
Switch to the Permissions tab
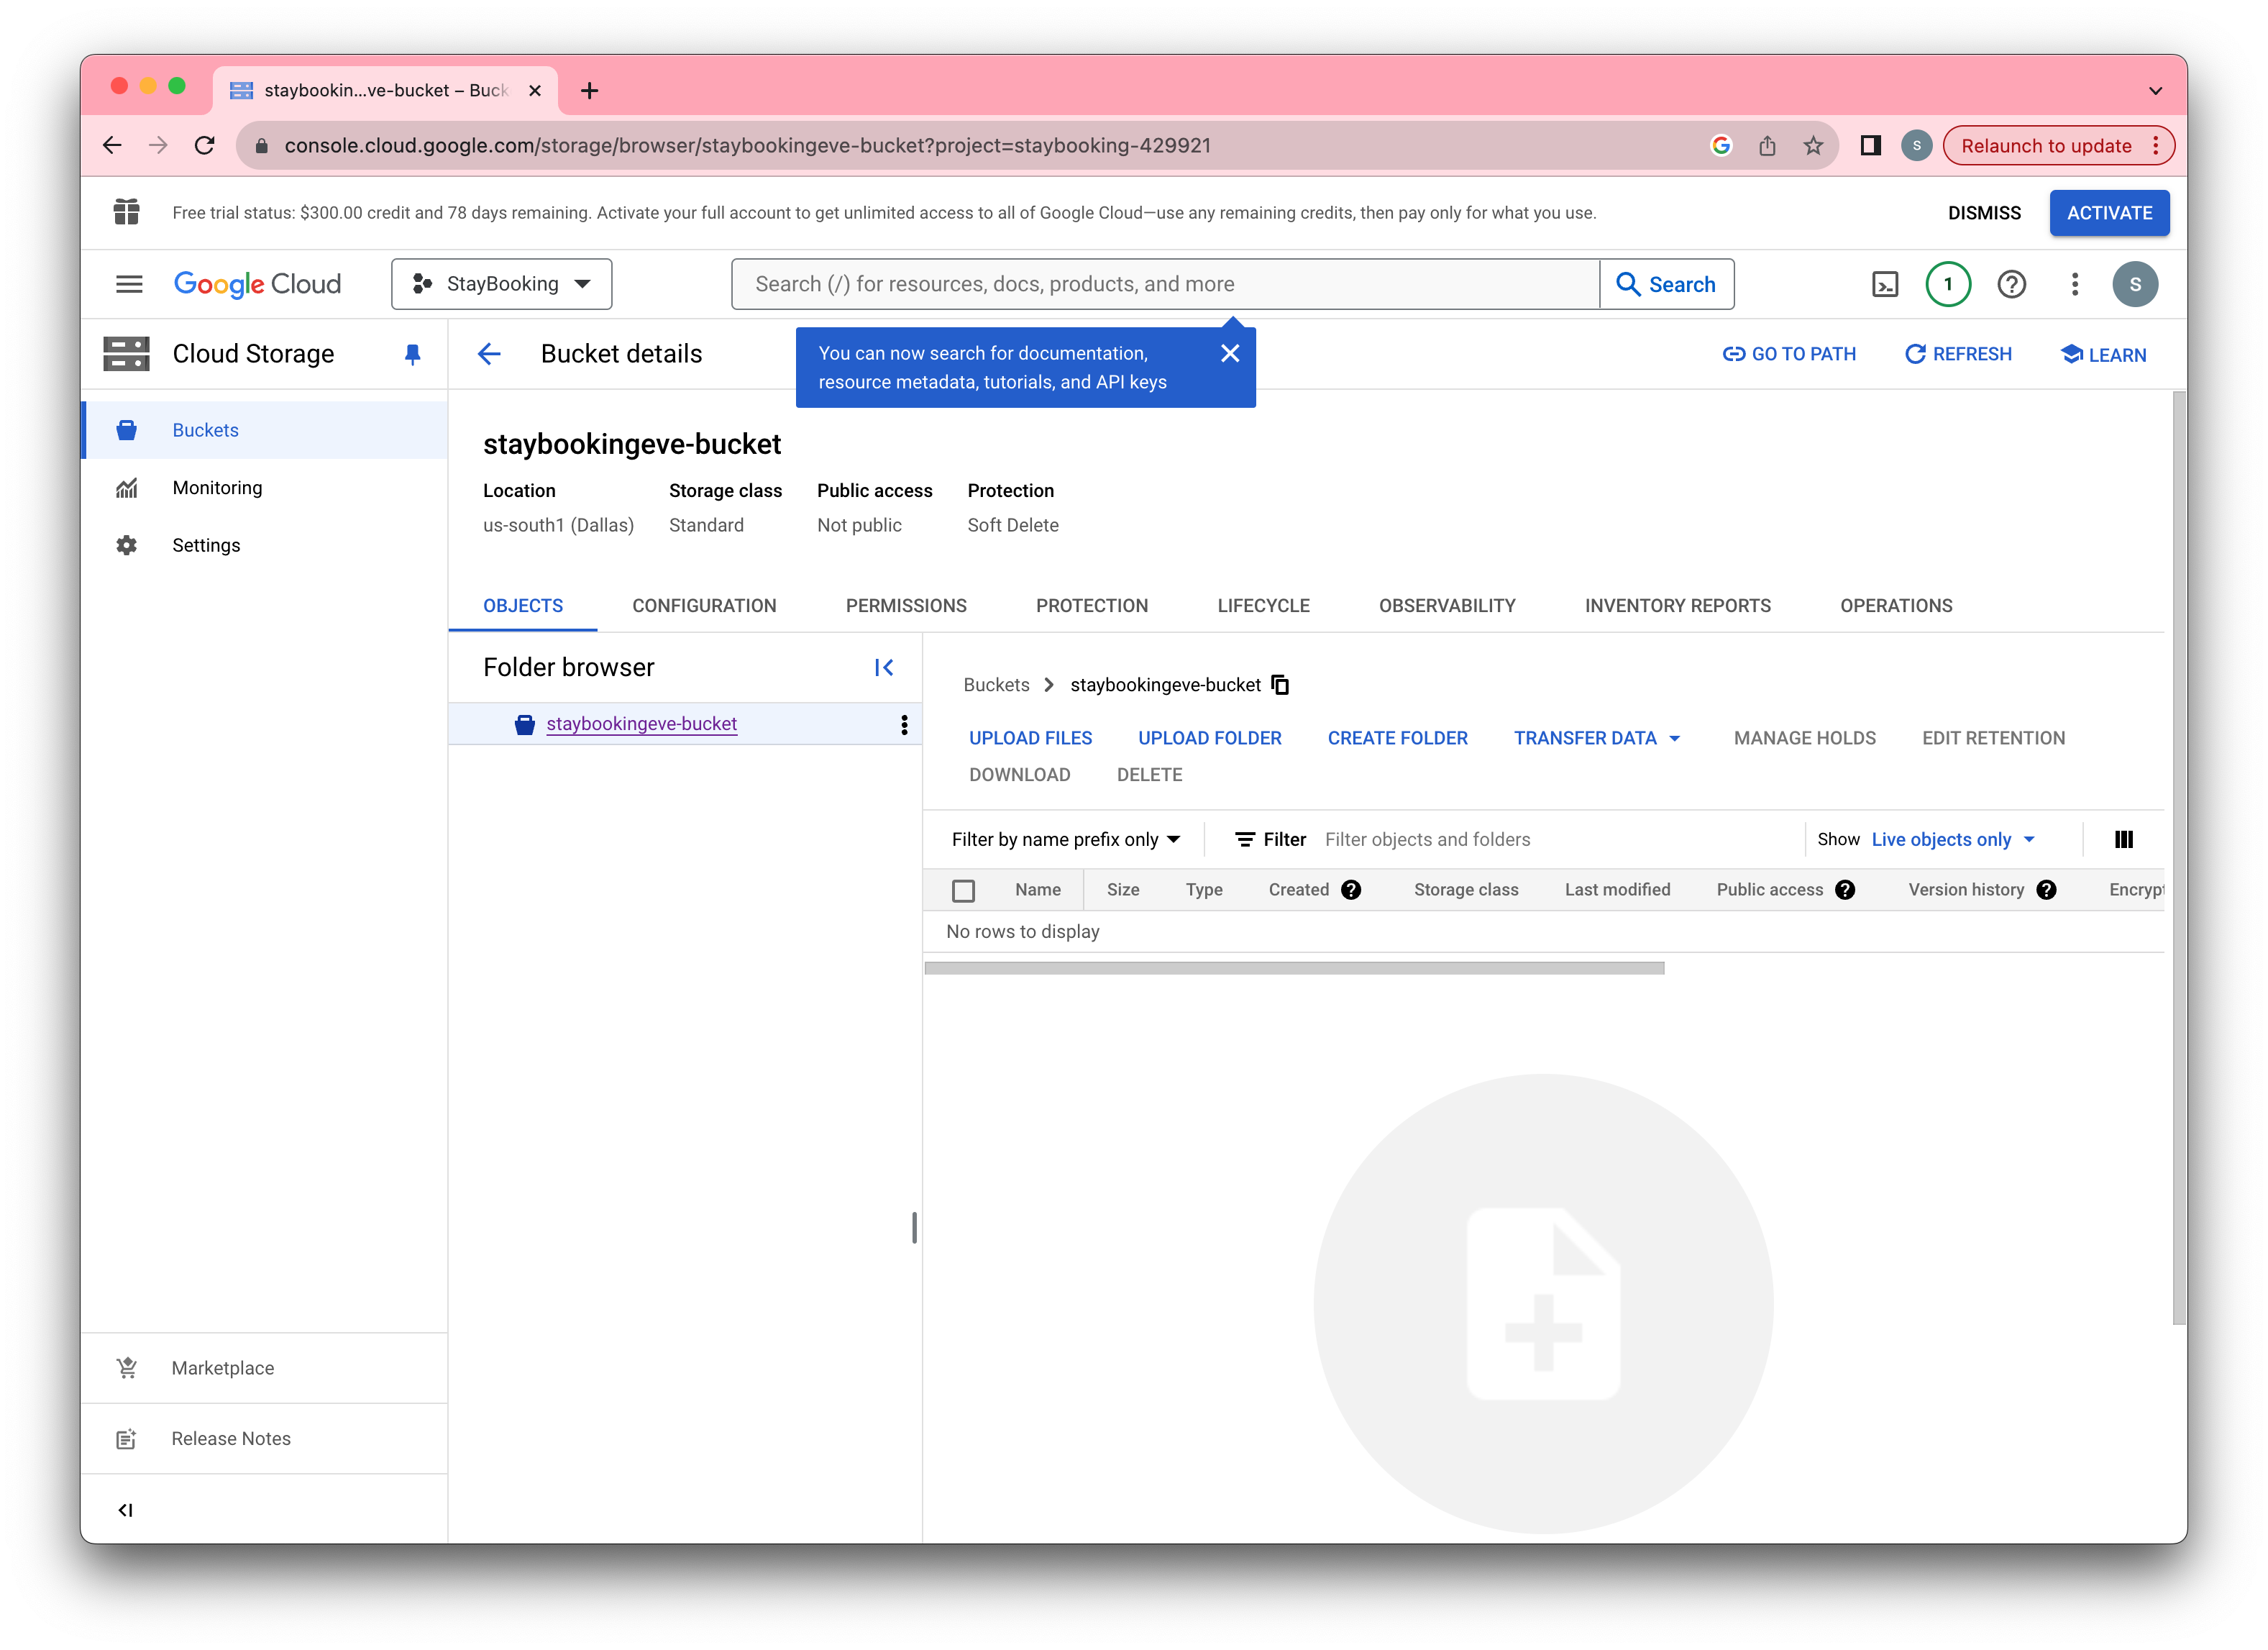(905, 606)
